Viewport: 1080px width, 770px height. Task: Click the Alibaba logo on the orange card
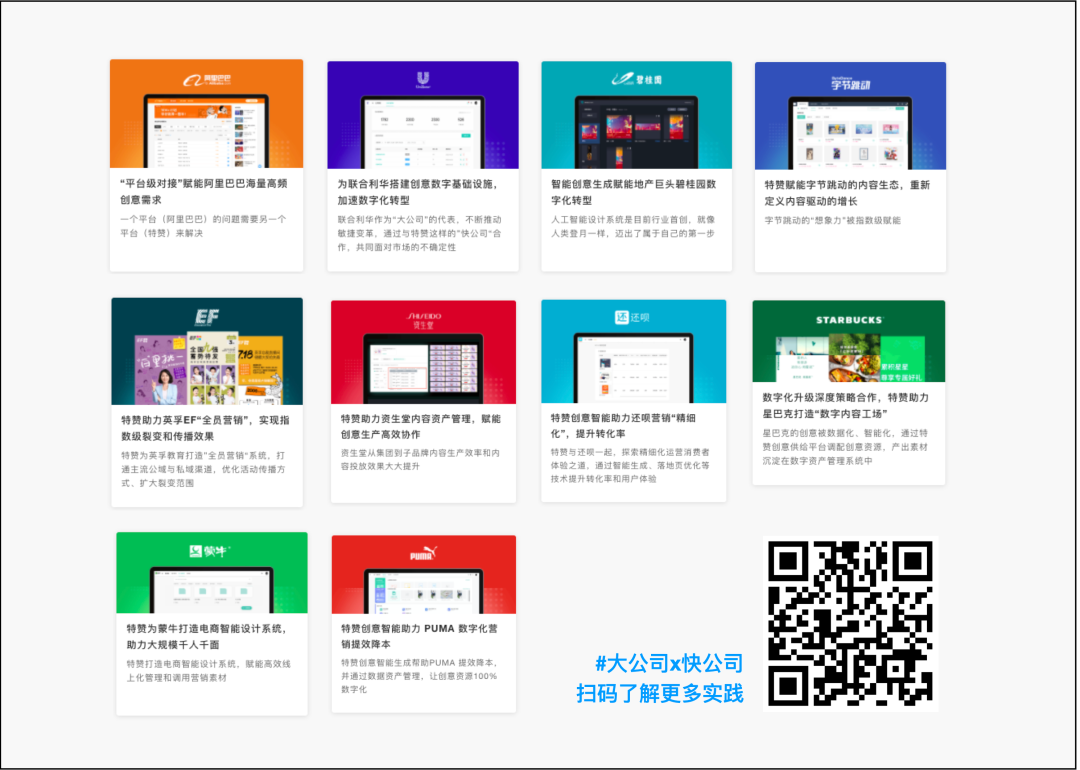coord(206,79)
